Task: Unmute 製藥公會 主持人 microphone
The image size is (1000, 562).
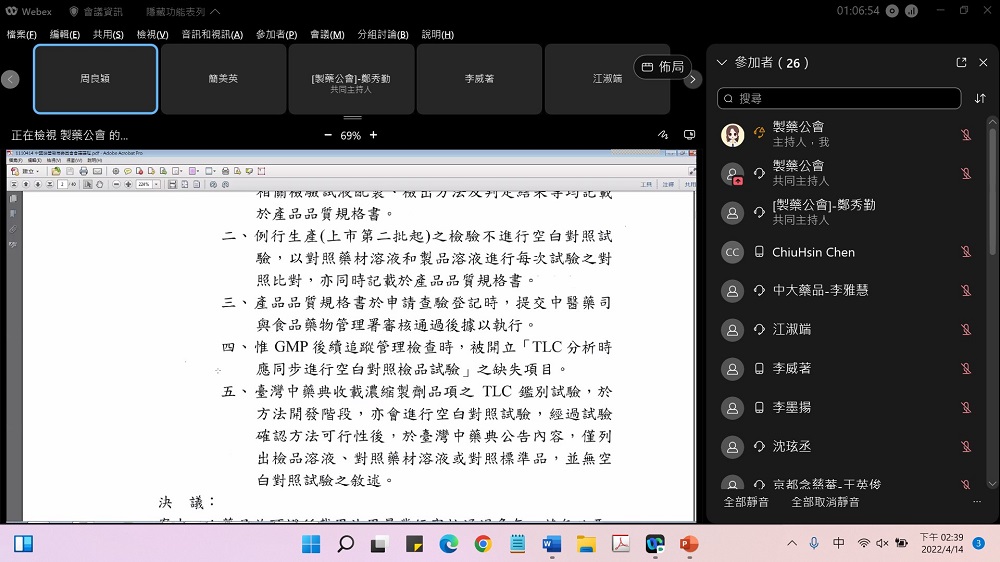Action: 966,135
